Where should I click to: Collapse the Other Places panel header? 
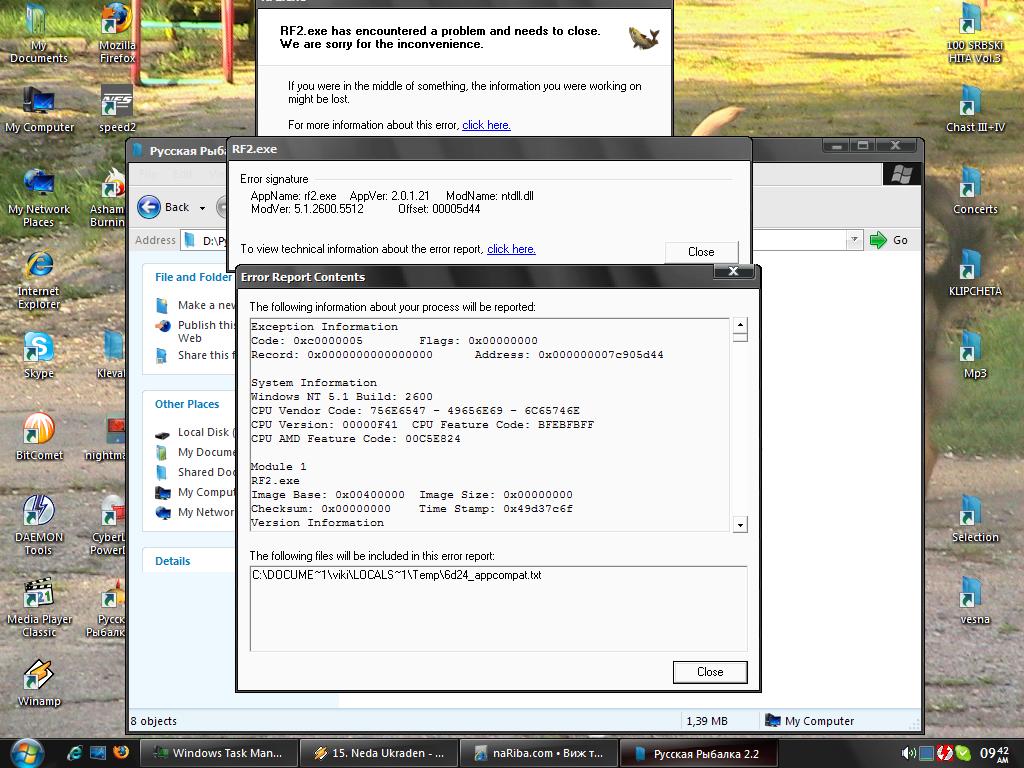click(189, 404)
